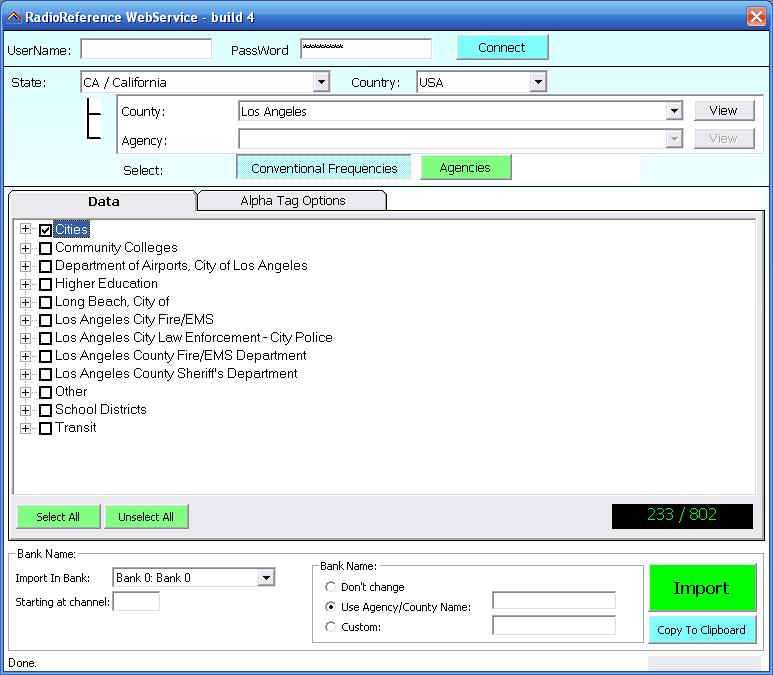Check the Higher Education checkbox

45,284
